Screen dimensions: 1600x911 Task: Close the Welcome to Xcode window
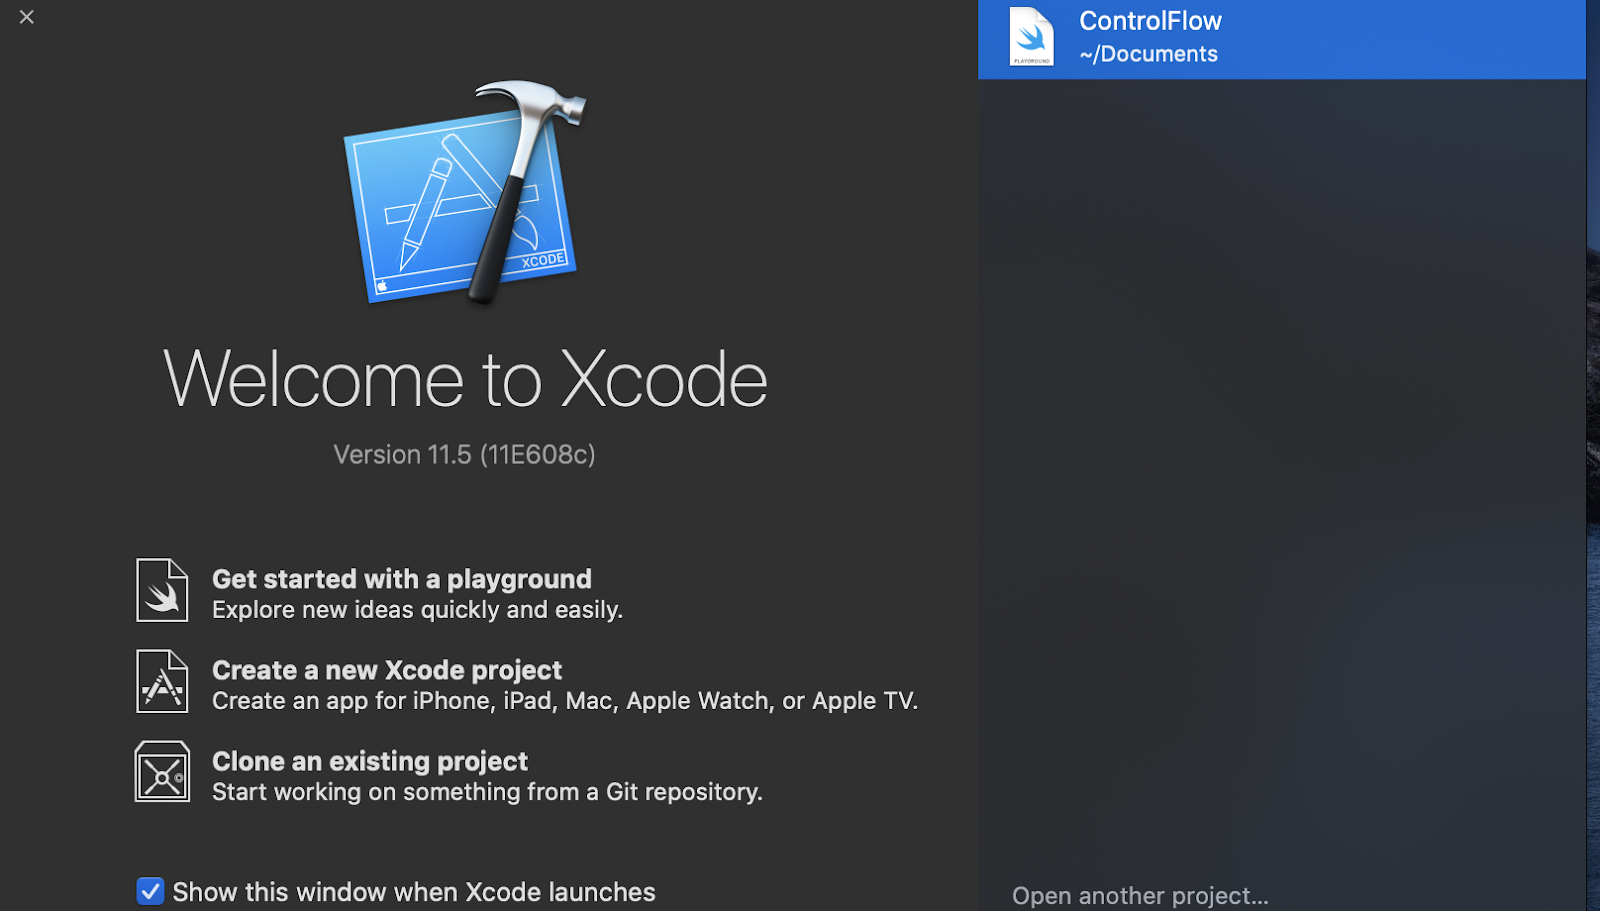click(27, 17)
